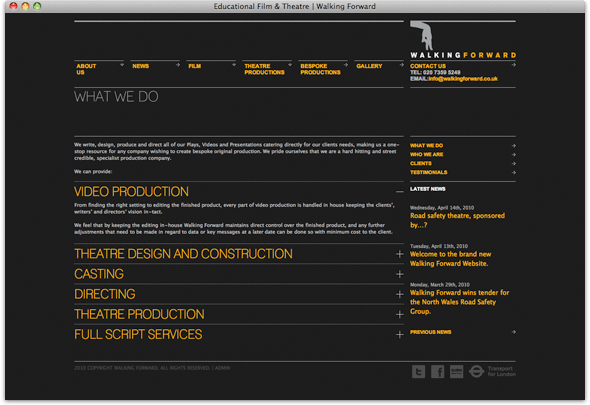This screenshot has width=590, height=405.
Task: Click the Tuesday, April 13th, 2010 date
Action: (x=439, y=246)
